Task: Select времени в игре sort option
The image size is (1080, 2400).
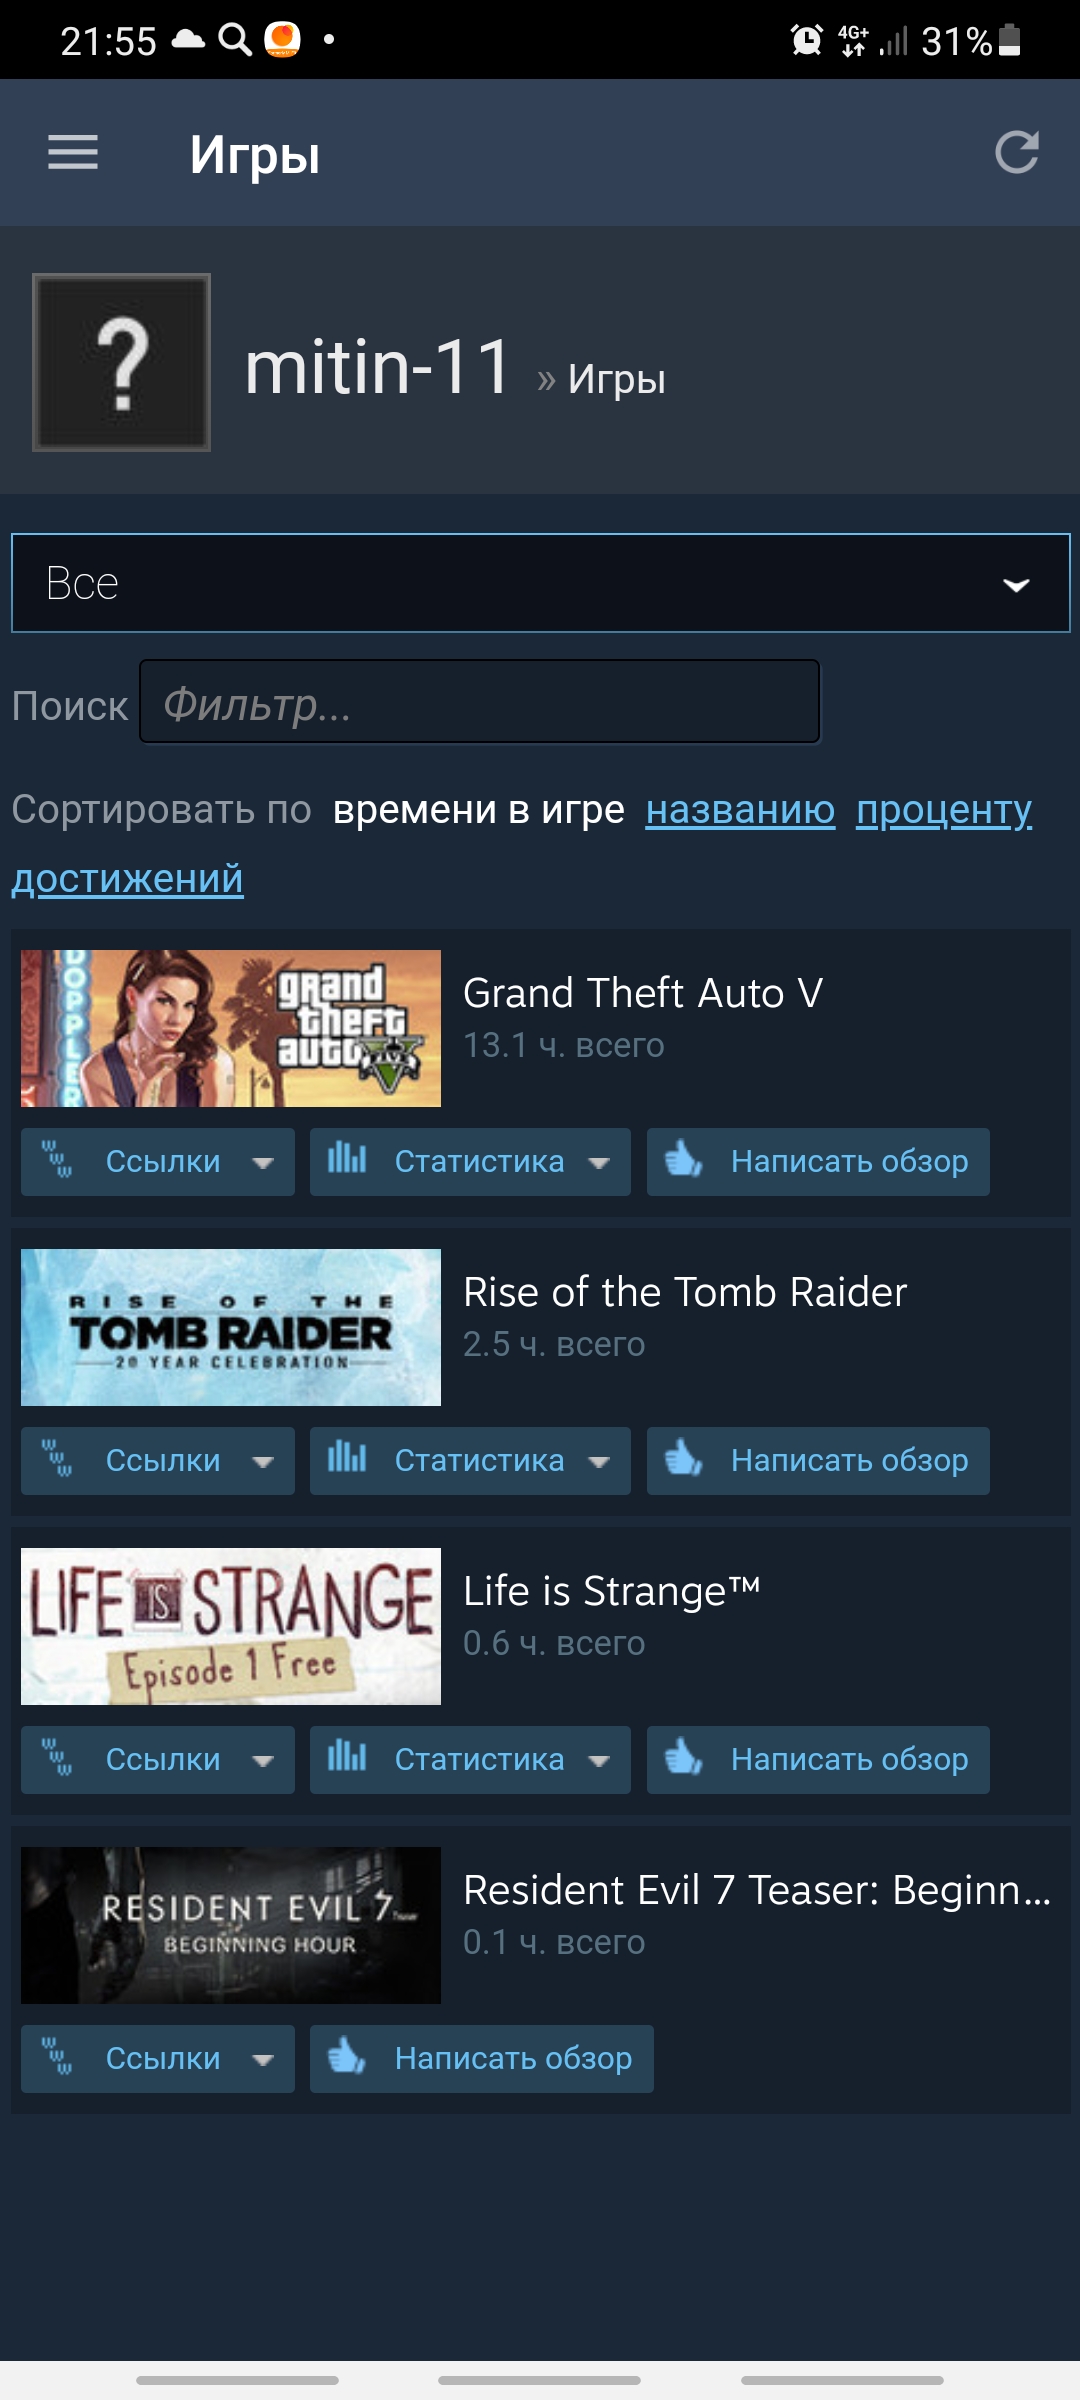Action: pyautogui.click(x=478, y=810)
